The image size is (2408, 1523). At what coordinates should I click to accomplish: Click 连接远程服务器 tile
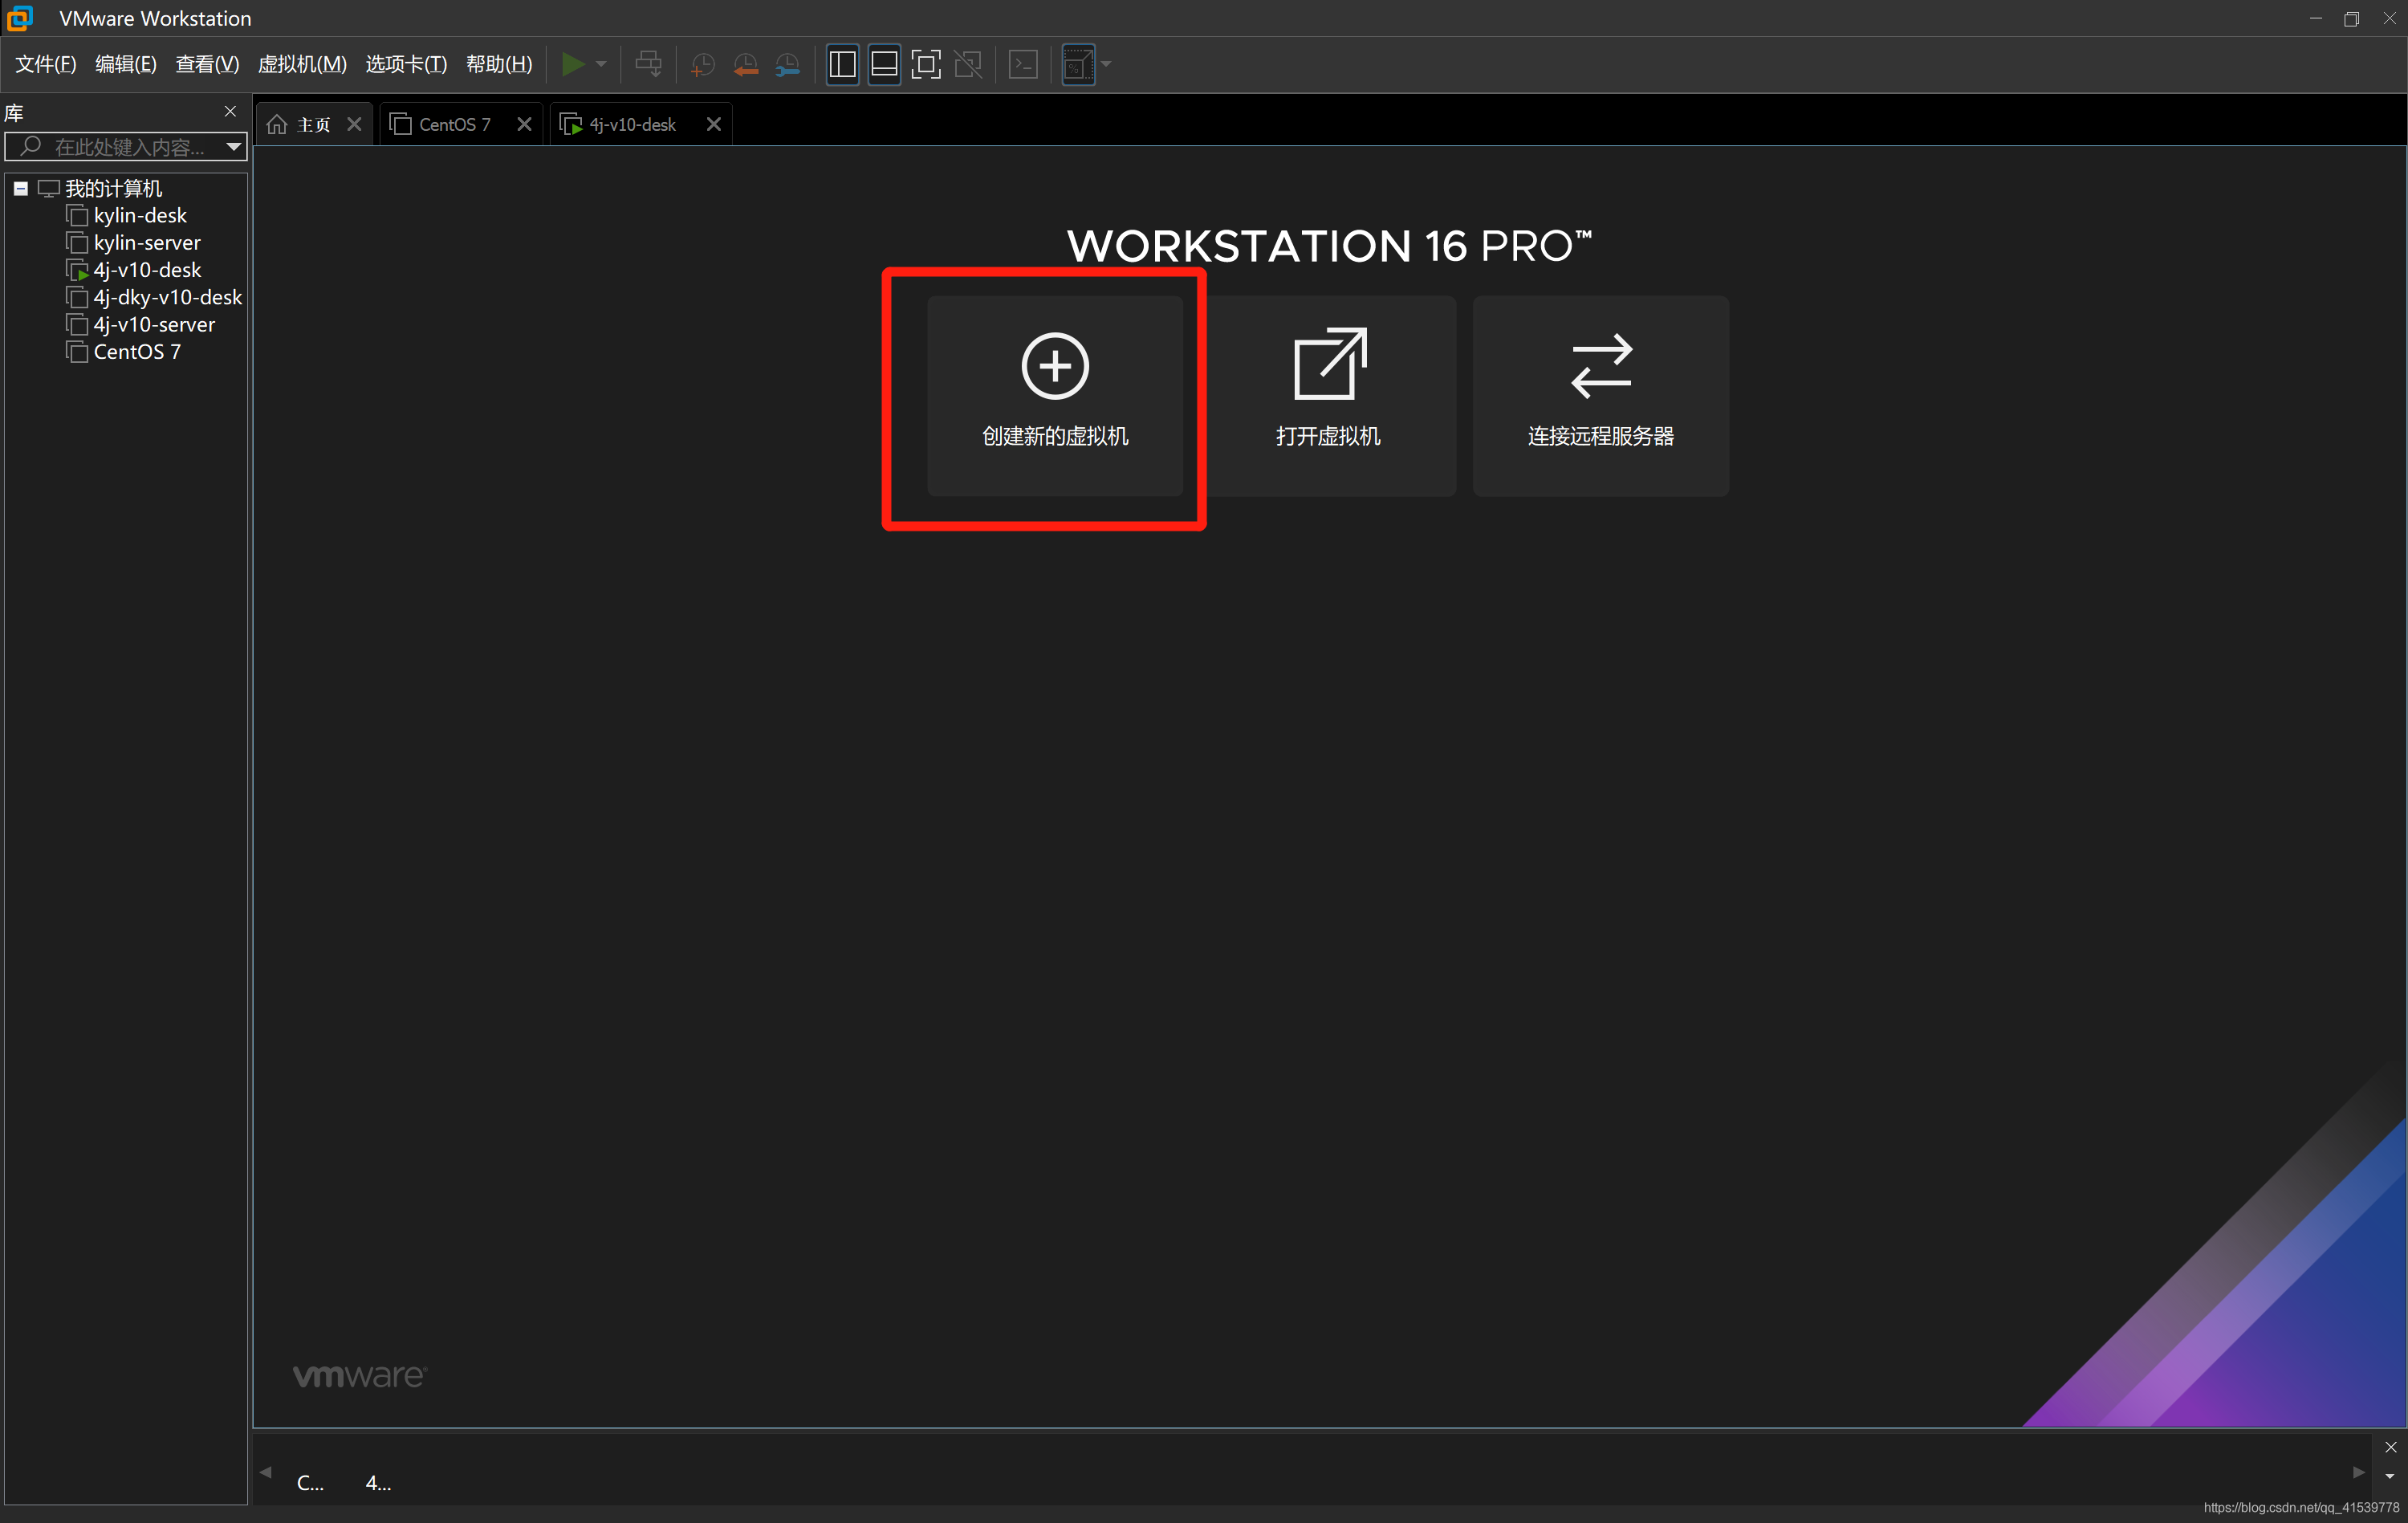tap(1600, 396)
